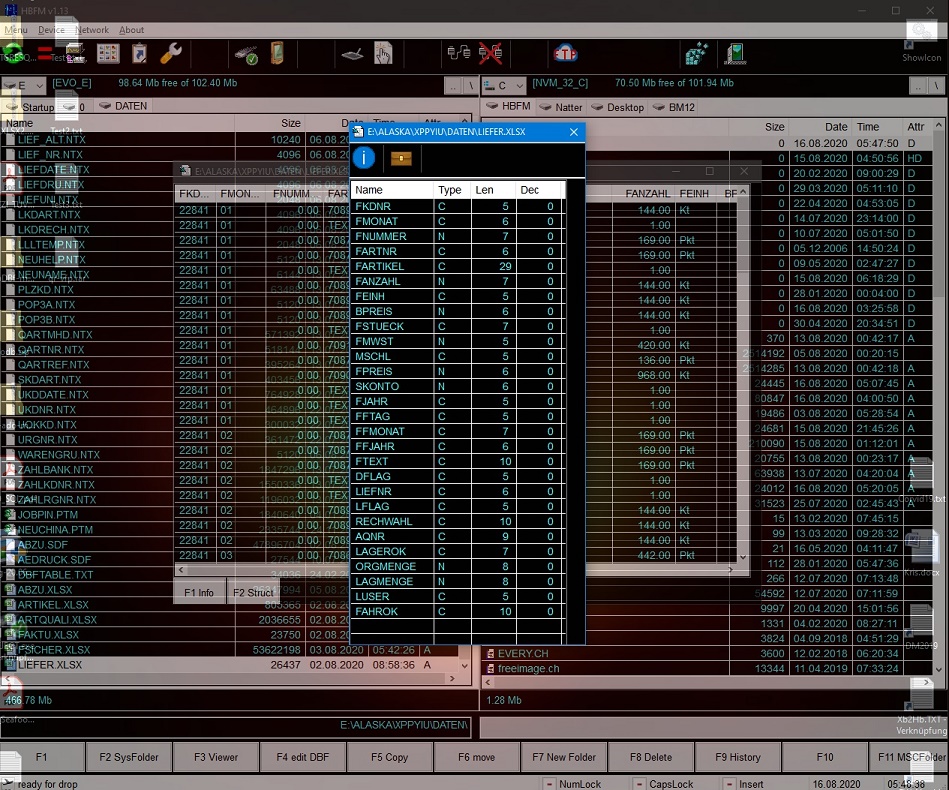Viewport: 949px width, 790px height.
Task: Click the graphics tablet toolbar icon
Action: click(352, 54)
